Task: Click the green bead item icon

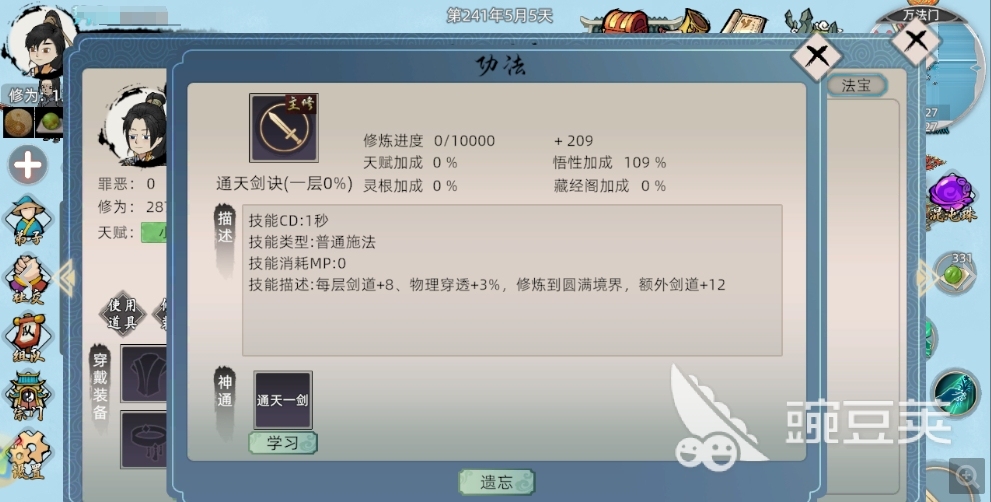Action: [x=954, y=274]
